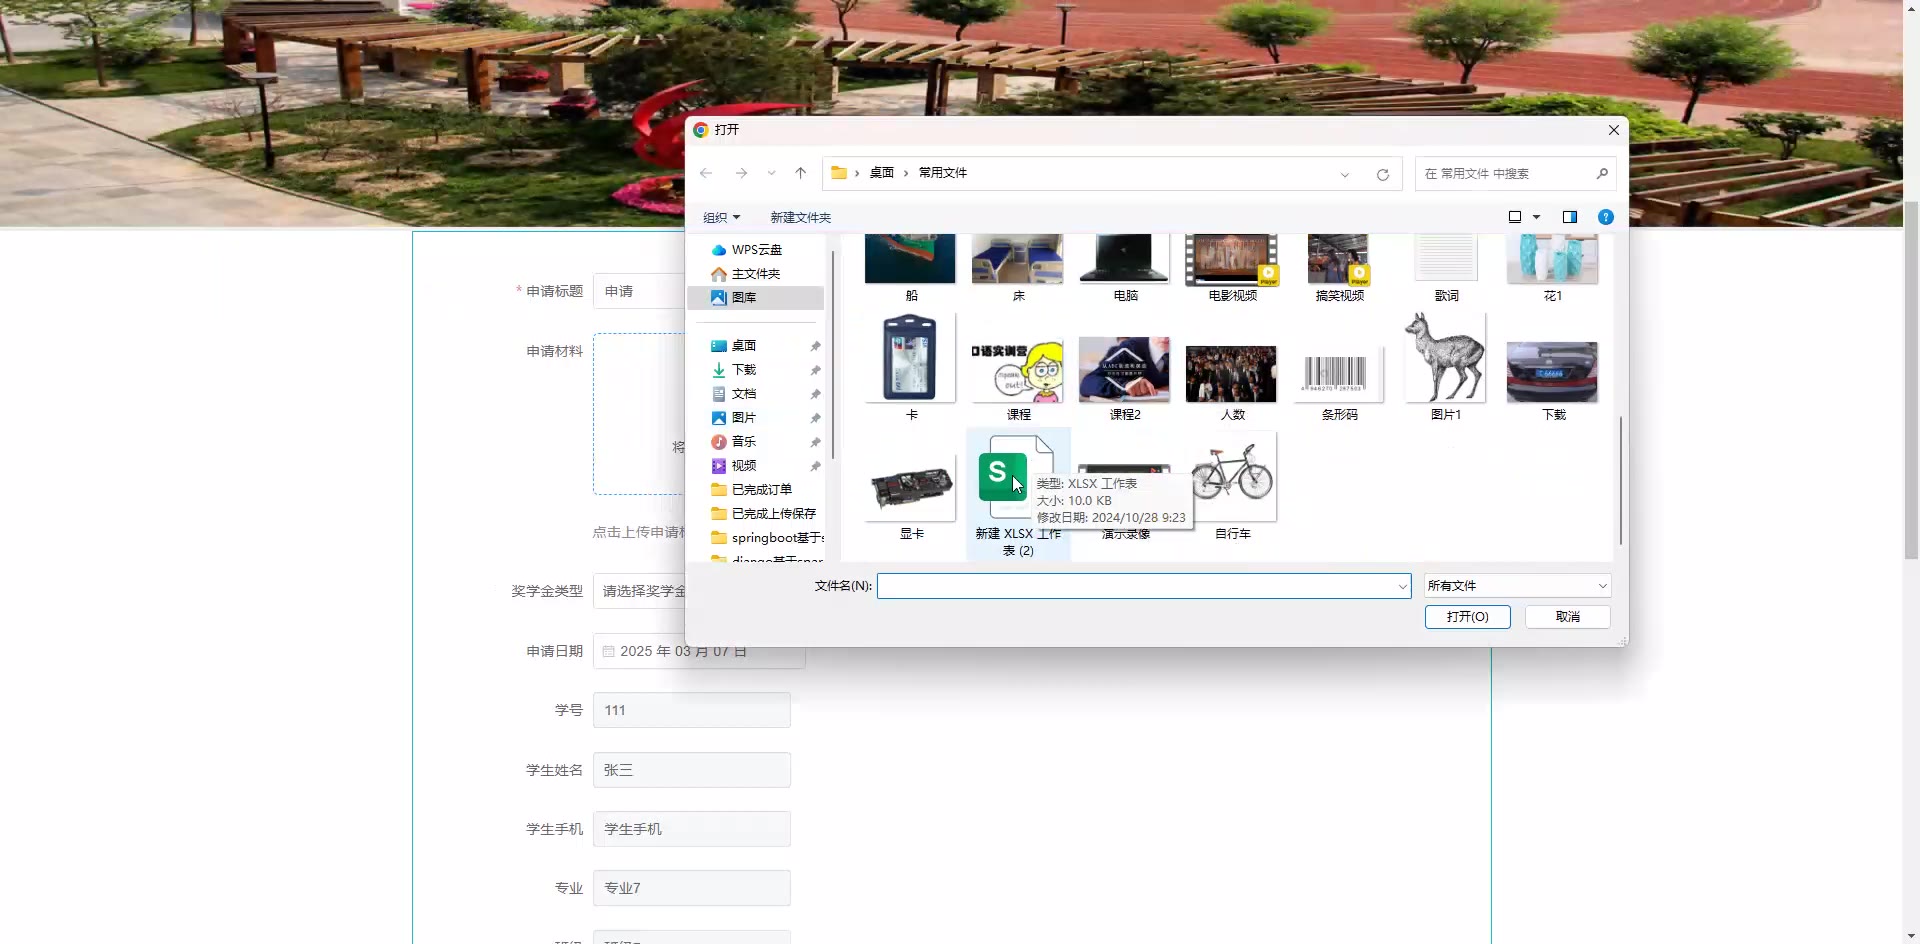Select WPS云盘 in the navigation pane
1920x944 pixels.
click(756, 250)
